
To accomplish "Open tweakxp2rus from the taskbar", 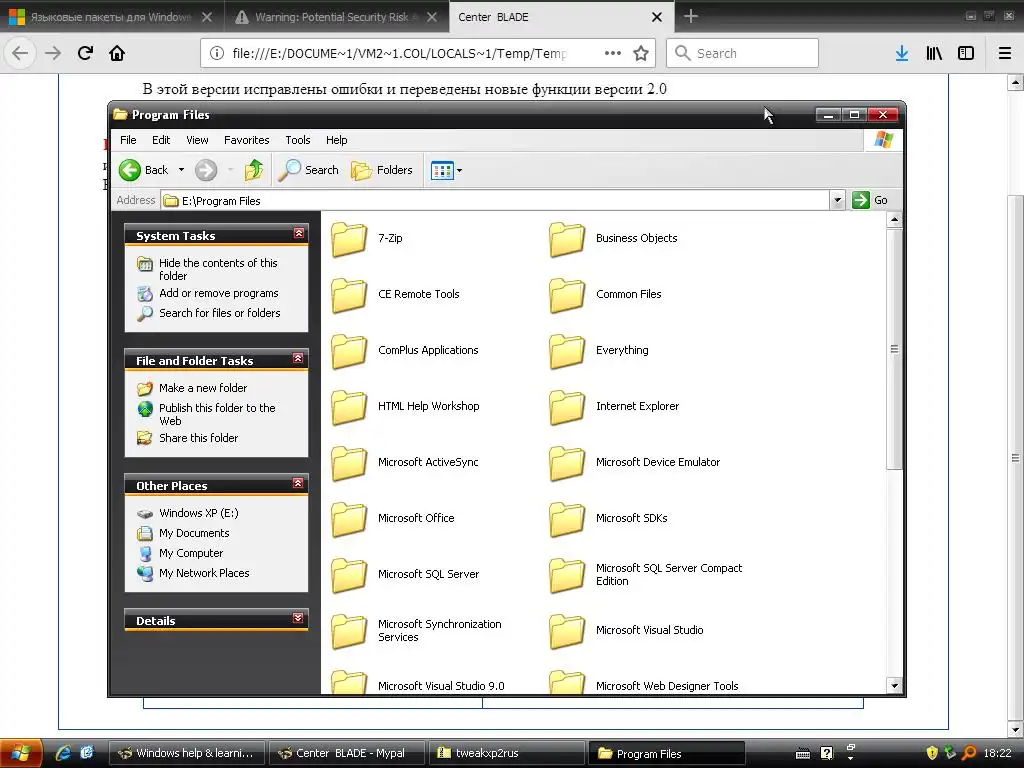I will tap(507, 753).
